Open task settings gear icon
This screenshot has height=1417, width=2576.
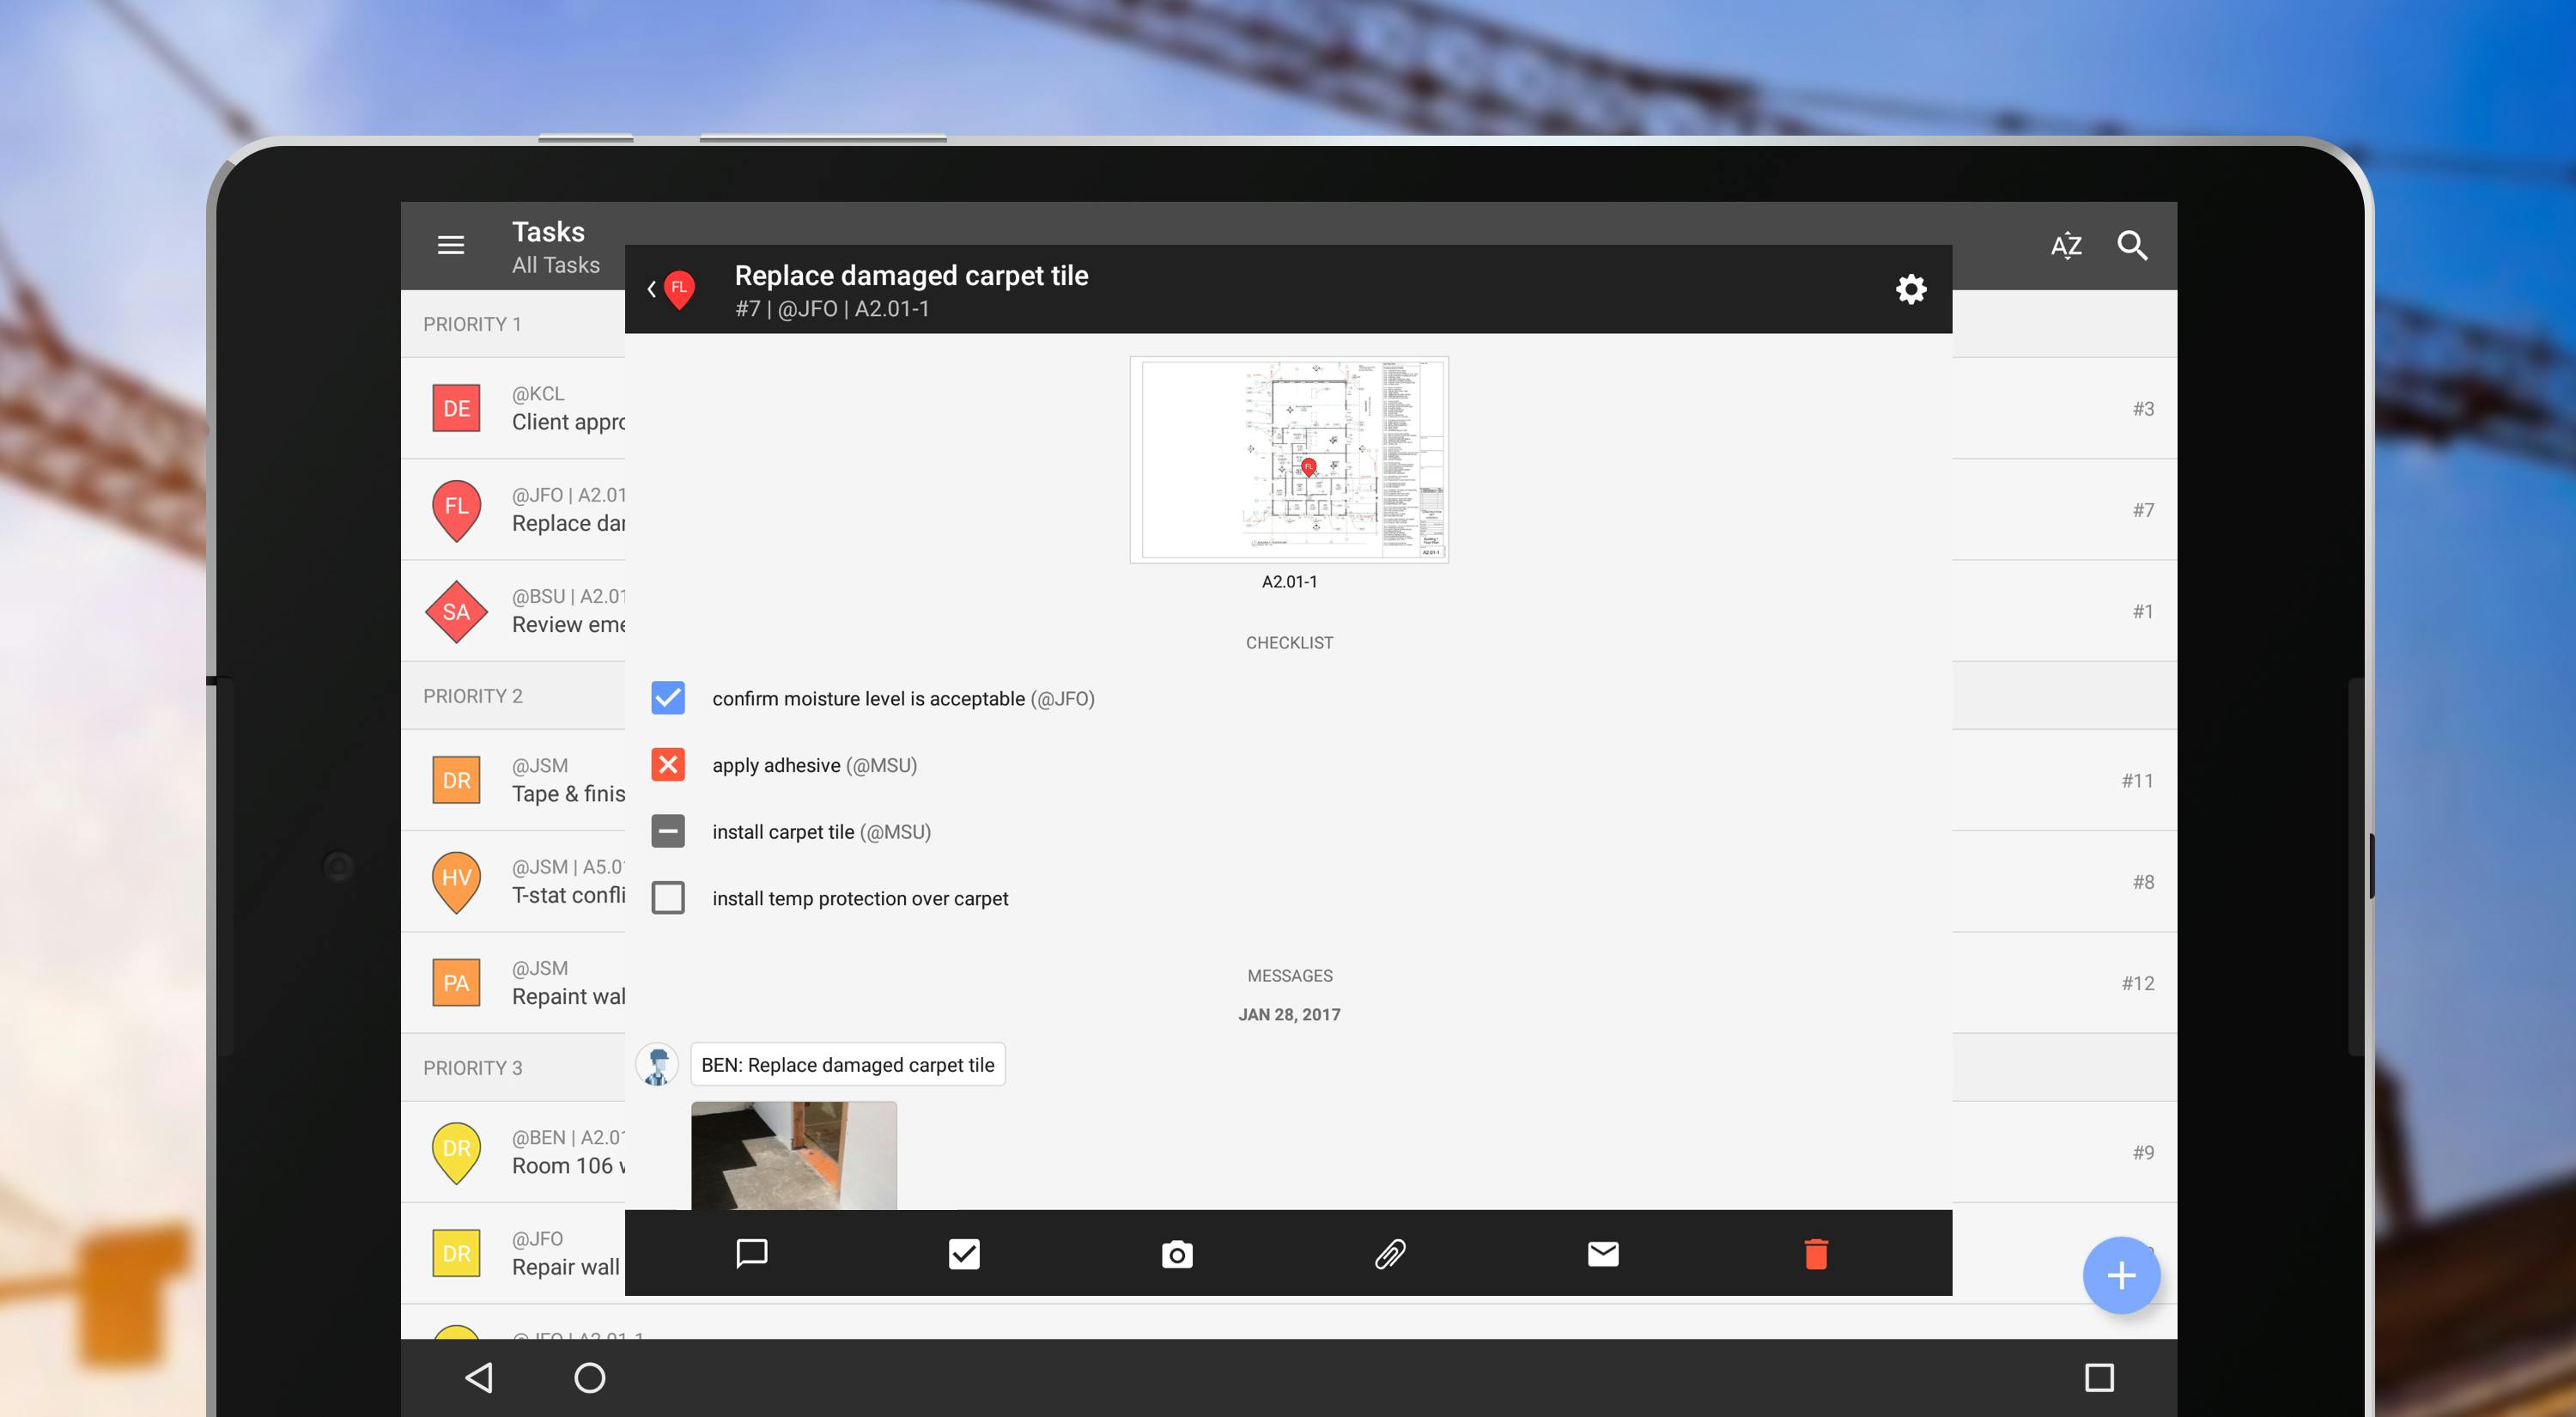[1910, 290]
